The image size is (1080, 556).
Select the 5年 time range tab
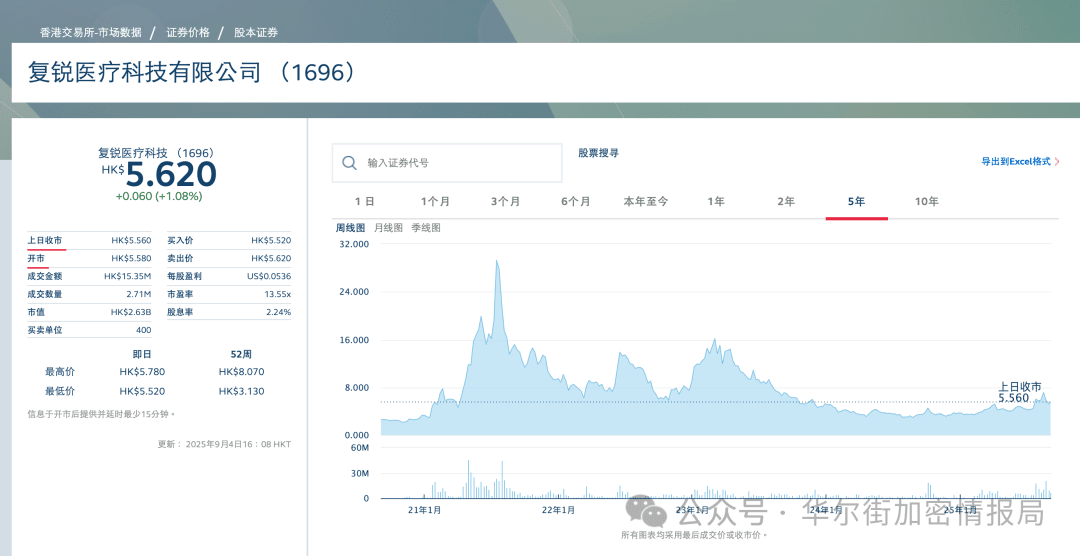pyautogui.click(x=856, y=201)
